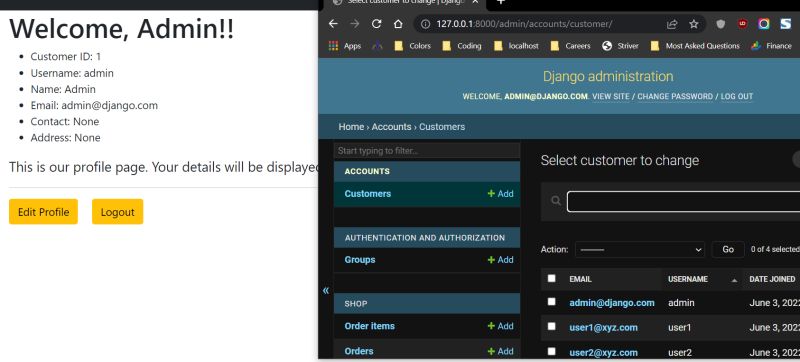The height and width of the screenshot is (362, 800).
Task: Open the user2@xyz.com customer record
Action: tap(604, 352)
